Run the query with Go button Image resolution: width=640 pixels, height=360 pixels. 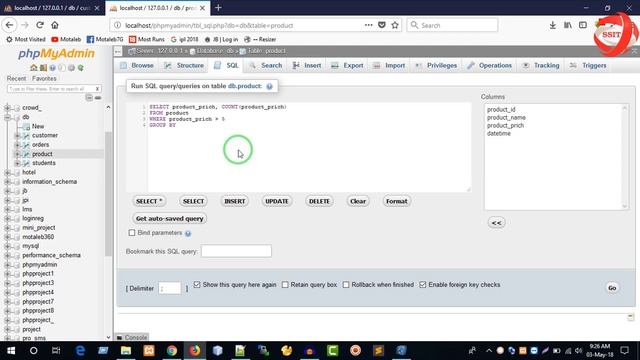(x=612, y=288)
